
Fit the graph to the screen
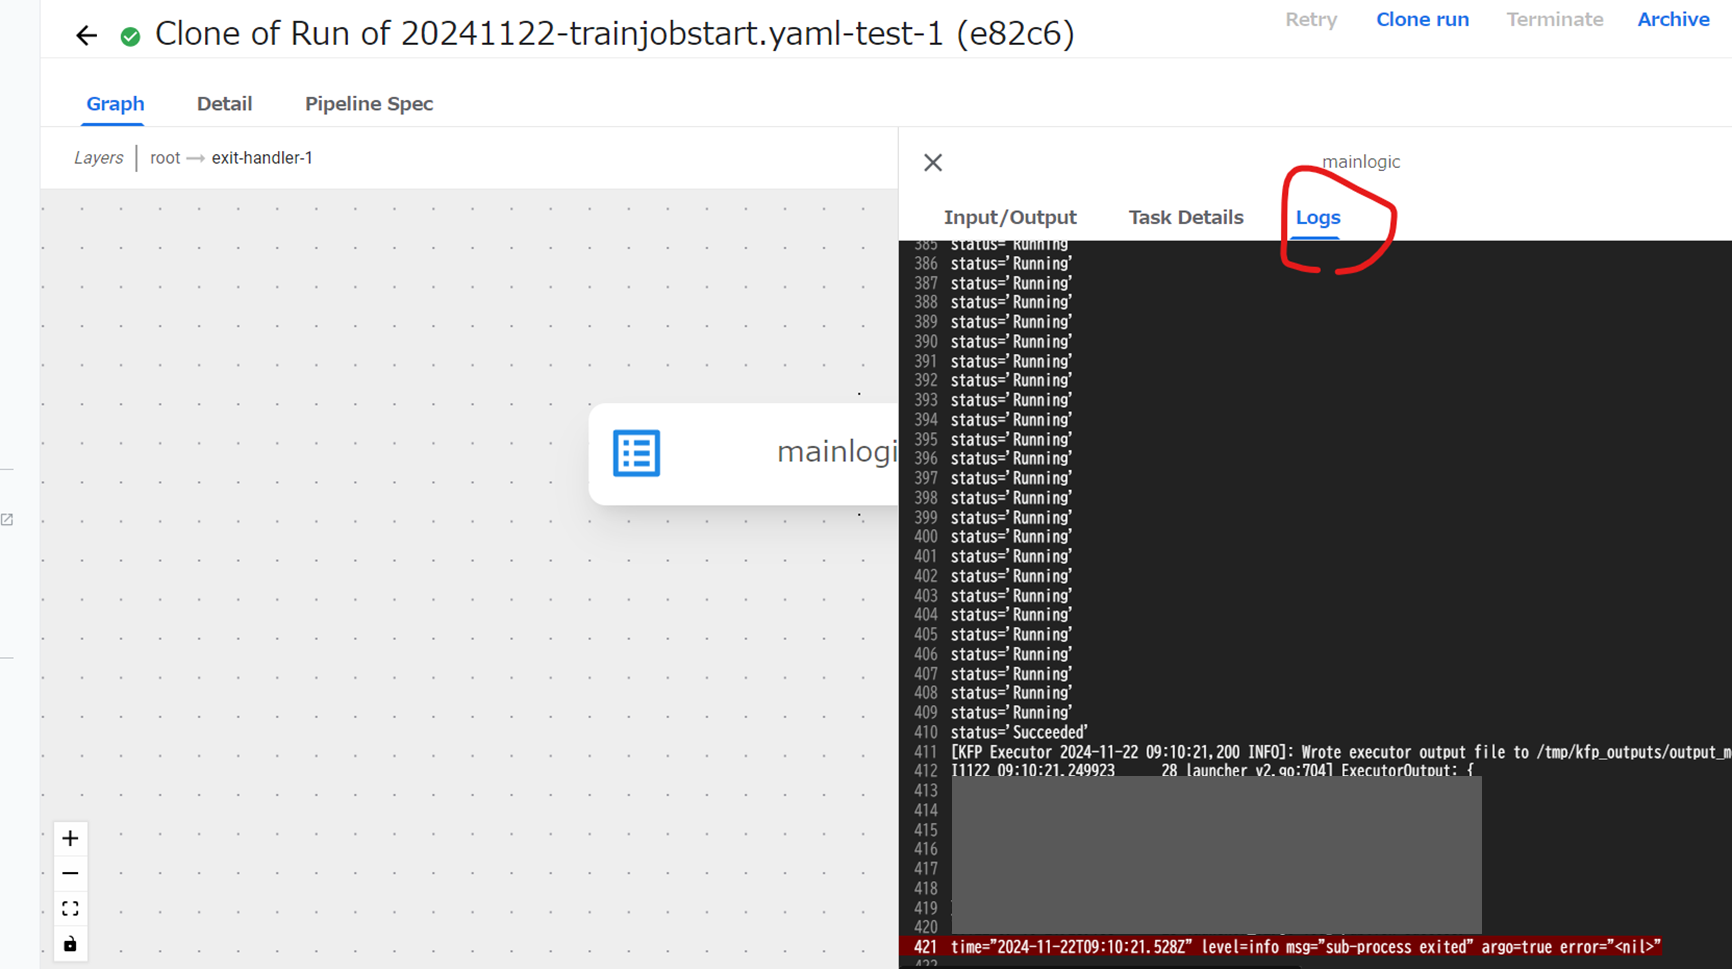[x=70, y=908]
